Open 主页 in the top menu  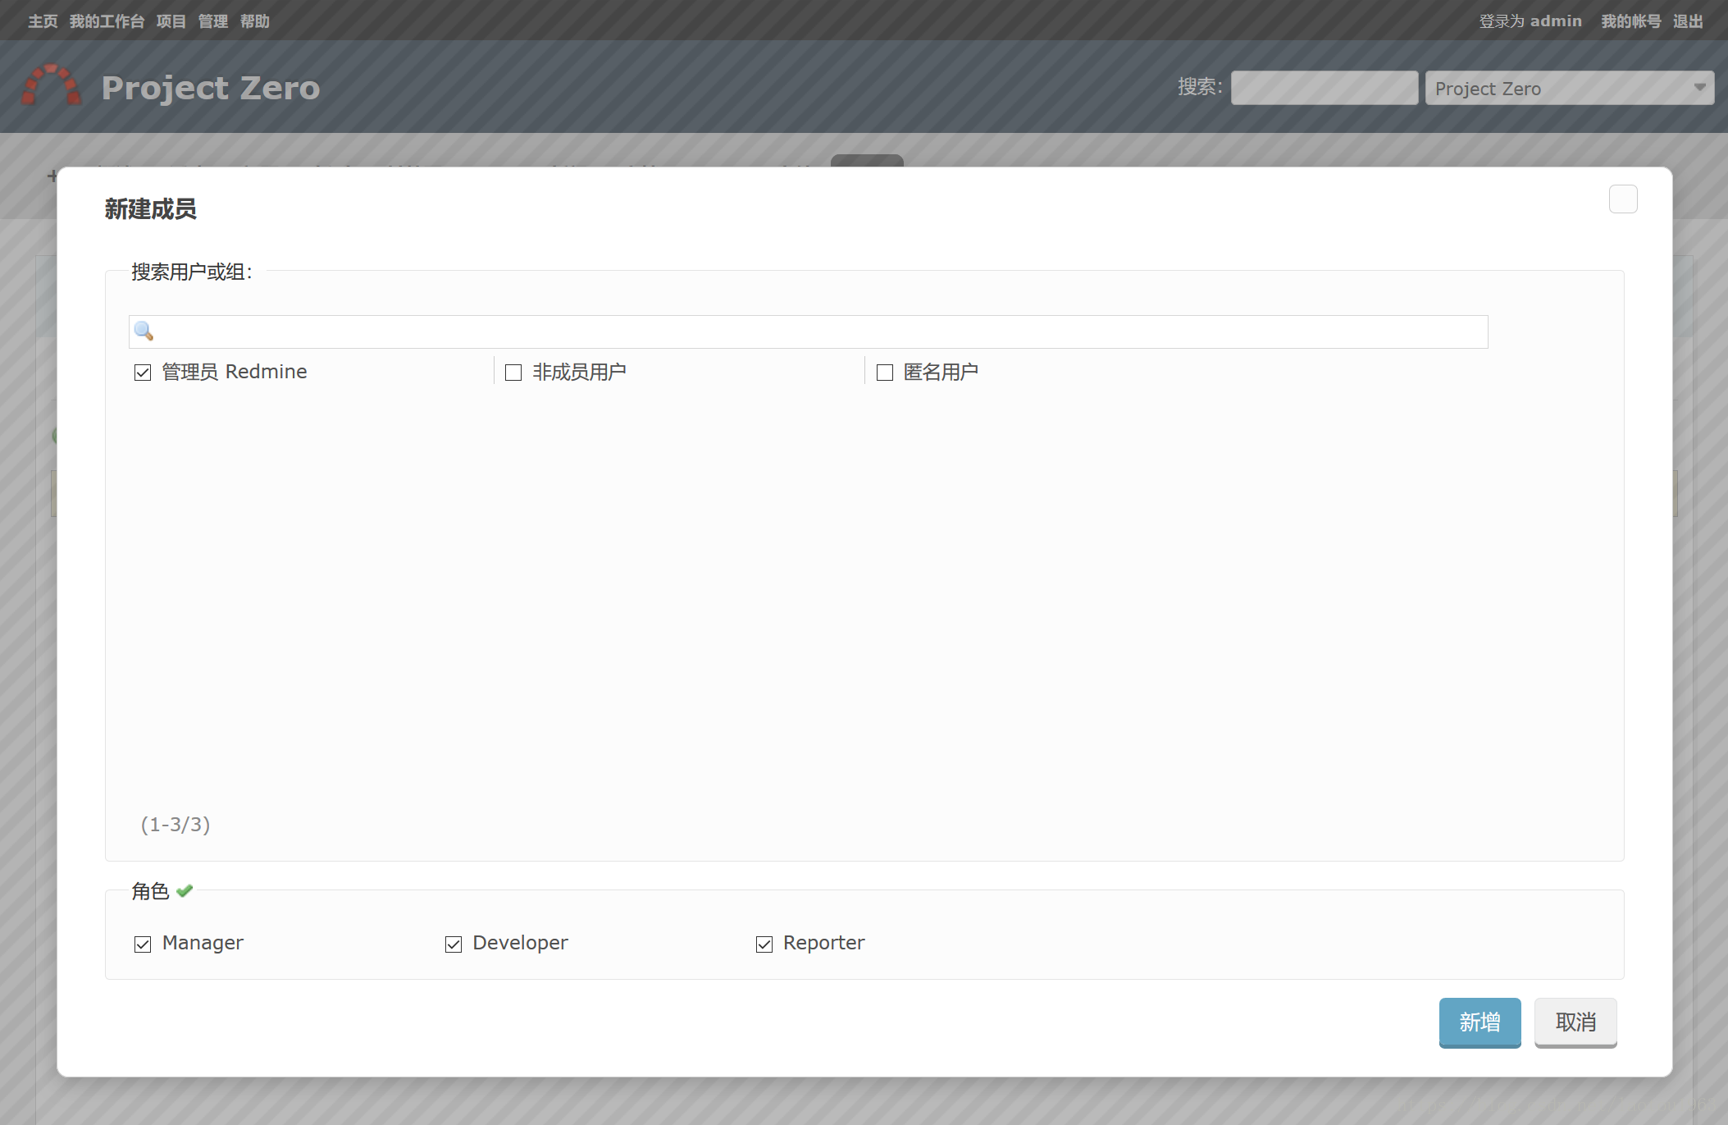[43, 21]
